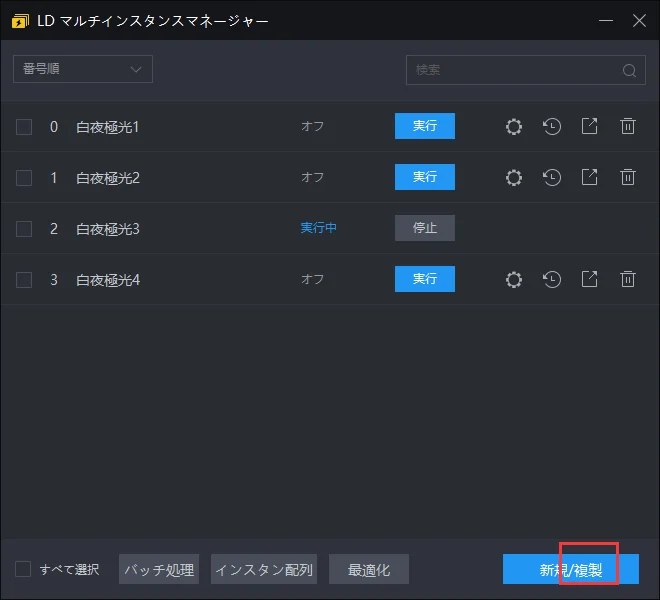The image size is (660, 600).
Task: Click the オフ status of 白夜極光2
Action: coord(312,177)
